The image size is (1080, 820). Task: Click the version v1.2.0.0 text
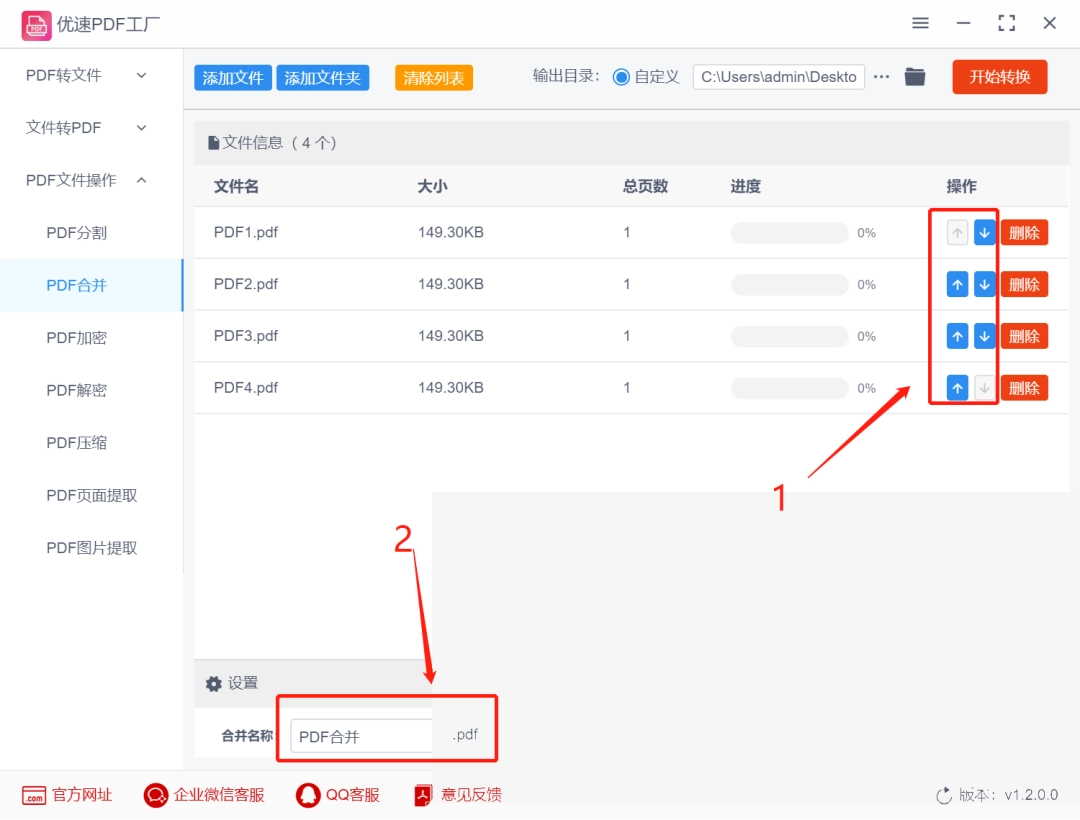pos(1031,795)
